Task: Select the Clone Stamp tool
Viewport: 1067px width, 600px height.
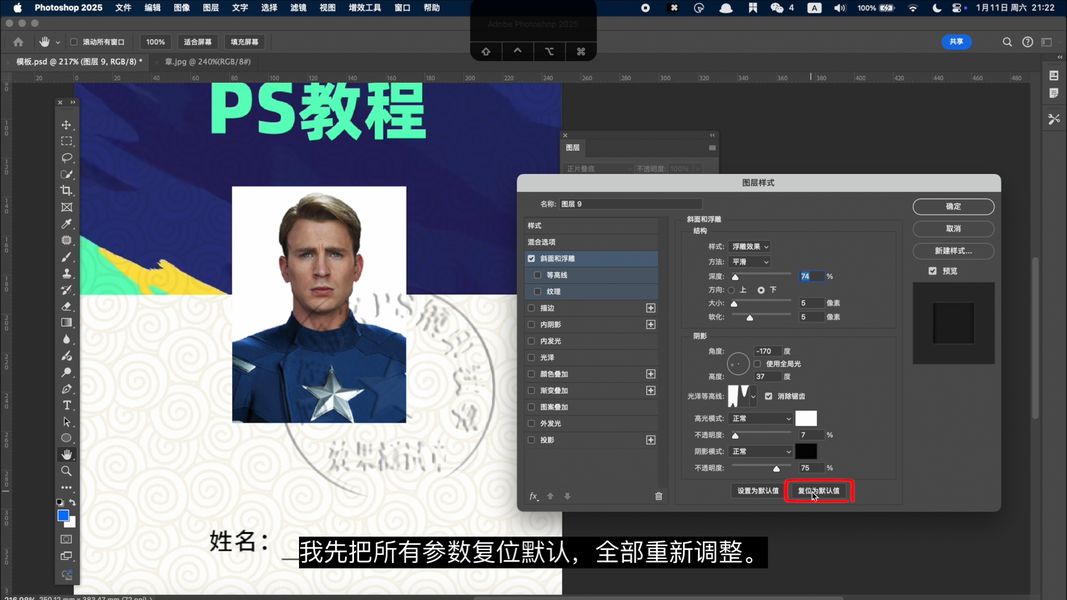Action: pos(66,273)
